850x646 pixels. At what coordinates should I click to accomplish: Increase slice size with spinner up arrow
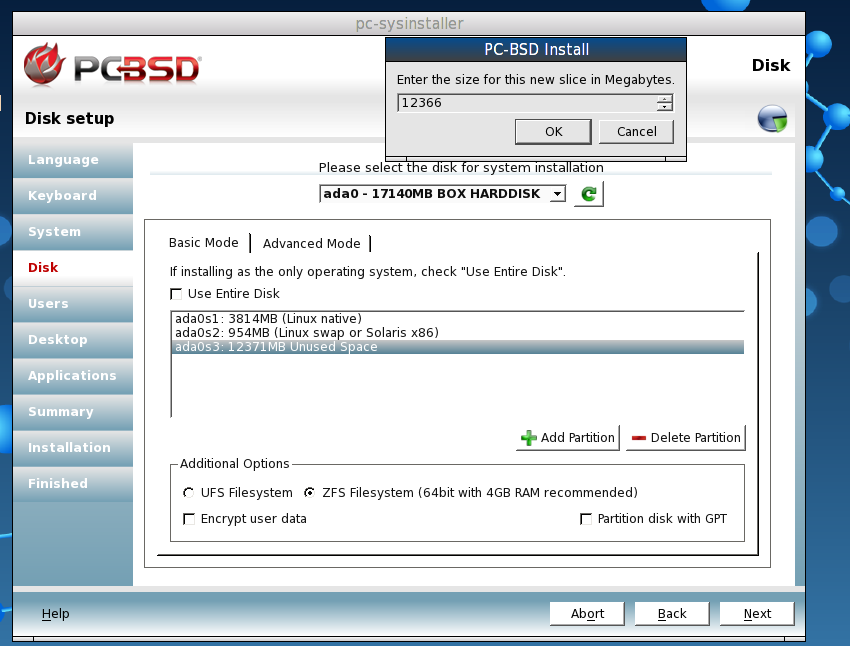pyautogui.click(x=665, y=99)
